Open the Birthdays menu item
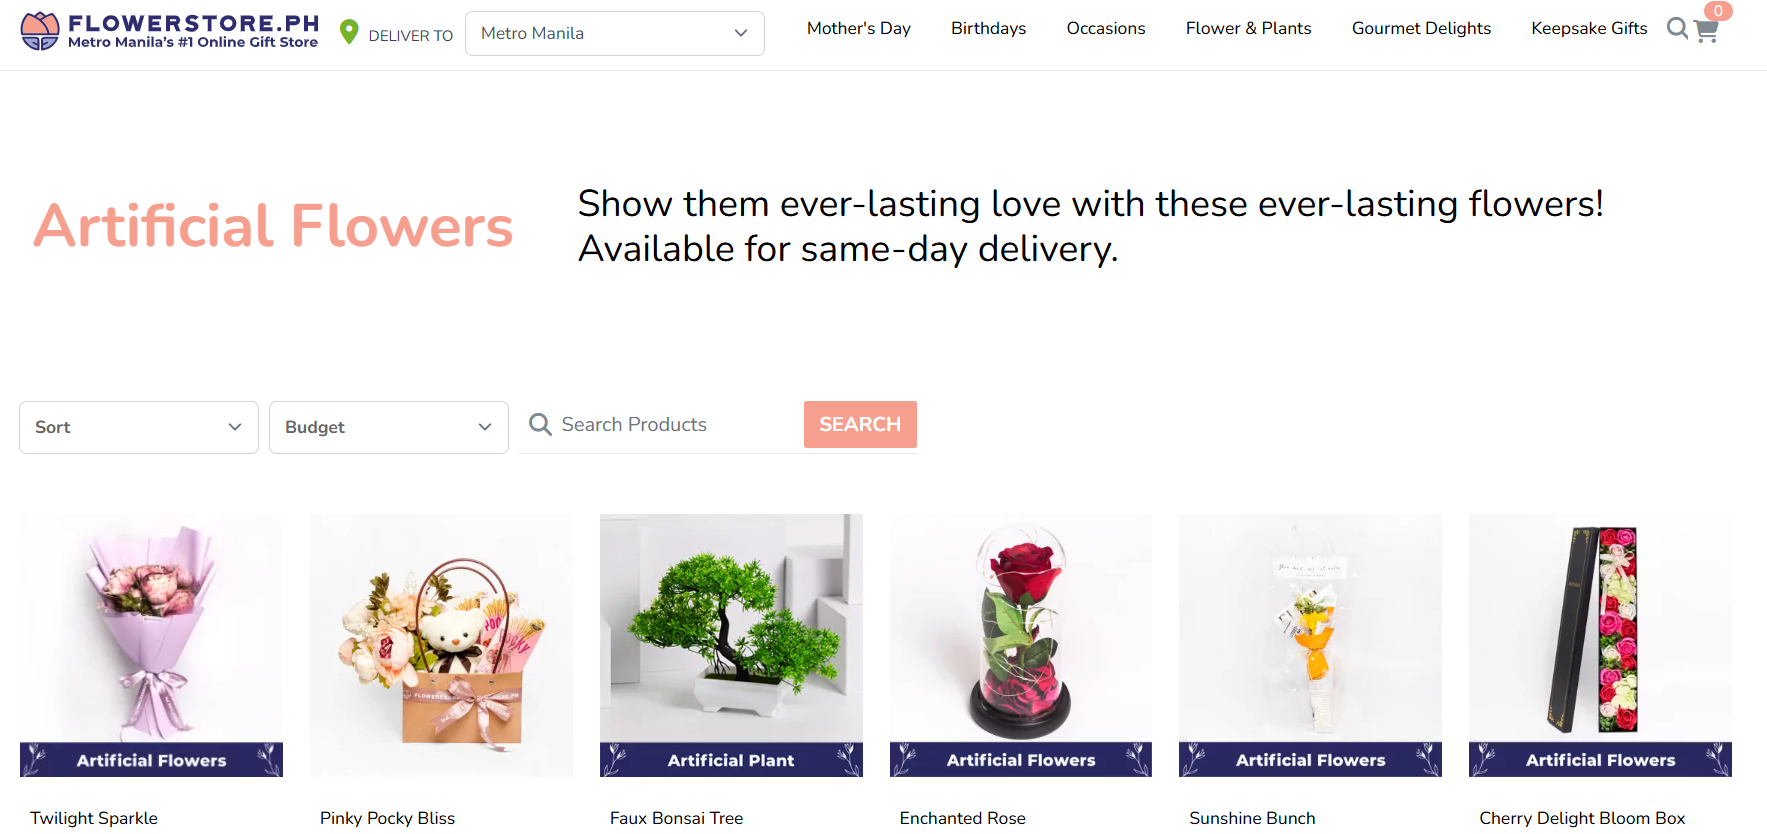The width and height of the screenshot is (1767, 834). coord(988,29)
